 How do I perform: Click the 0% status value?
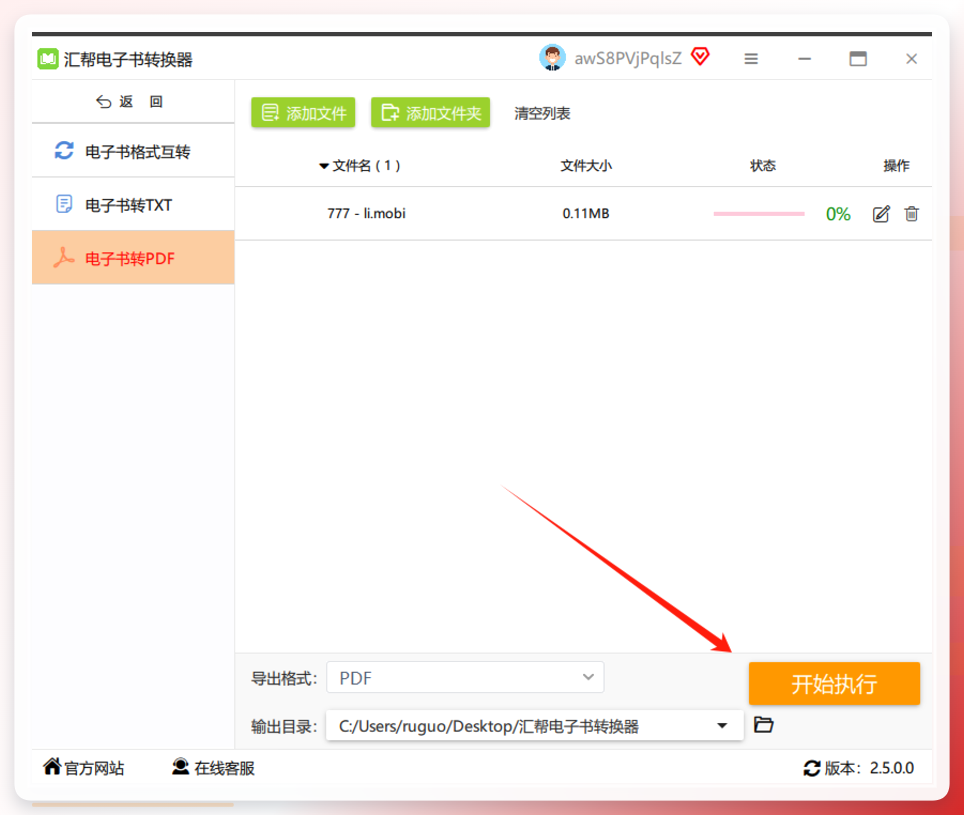pyautogui.click(x=838, y=214)
